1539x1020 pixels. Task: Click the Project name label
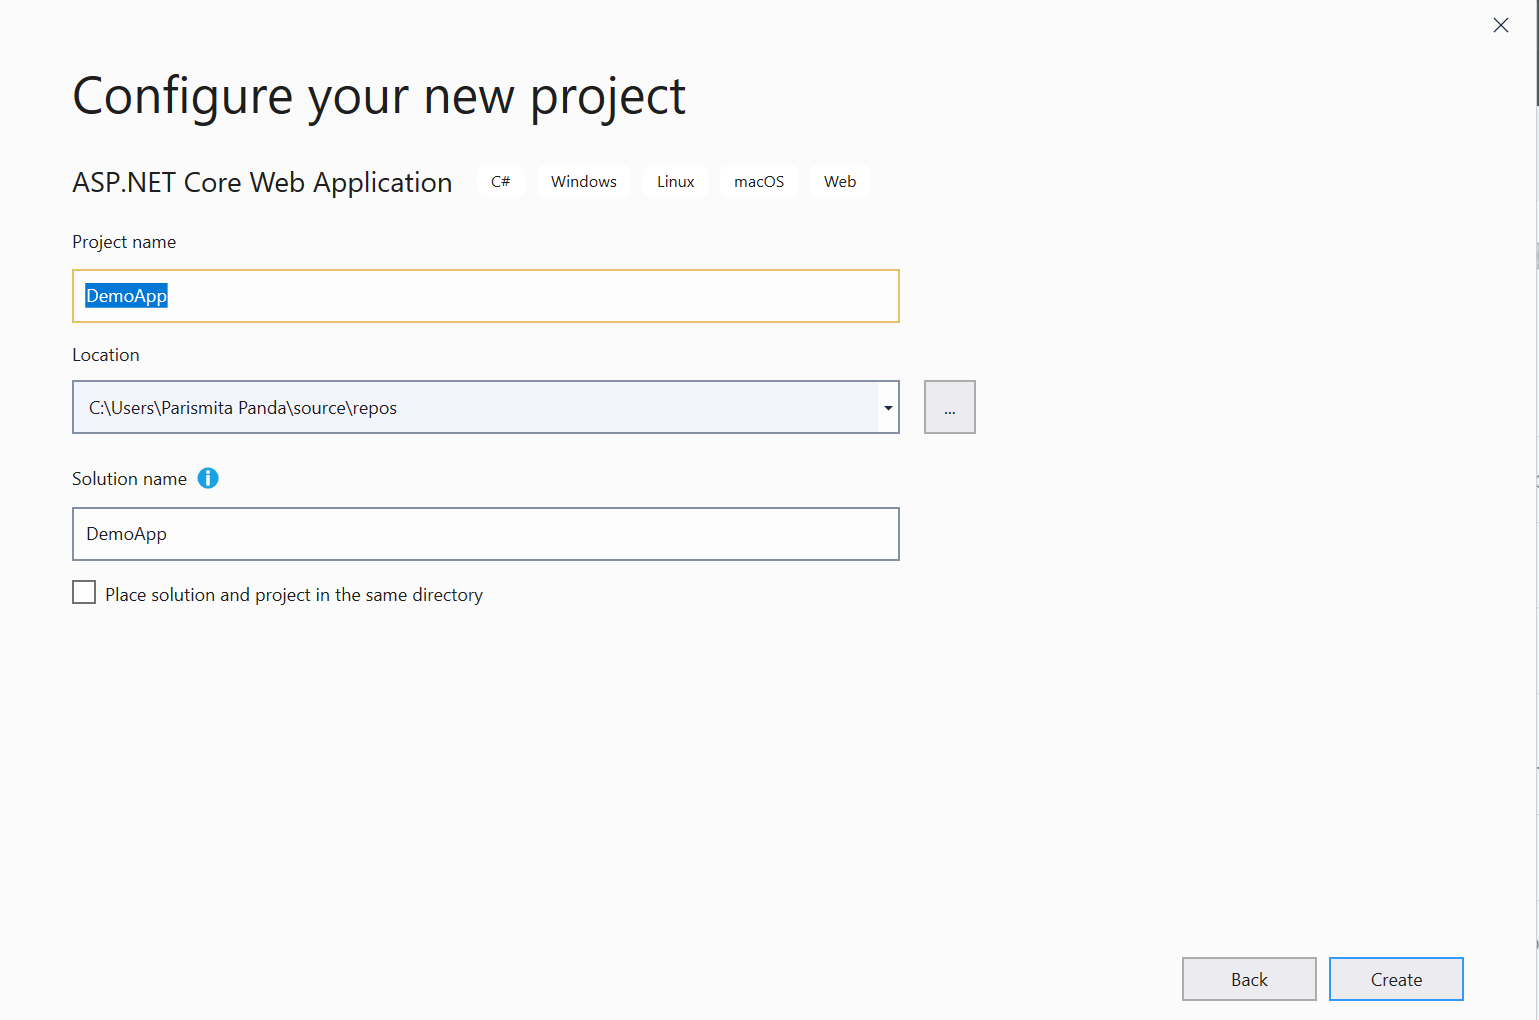123,241
